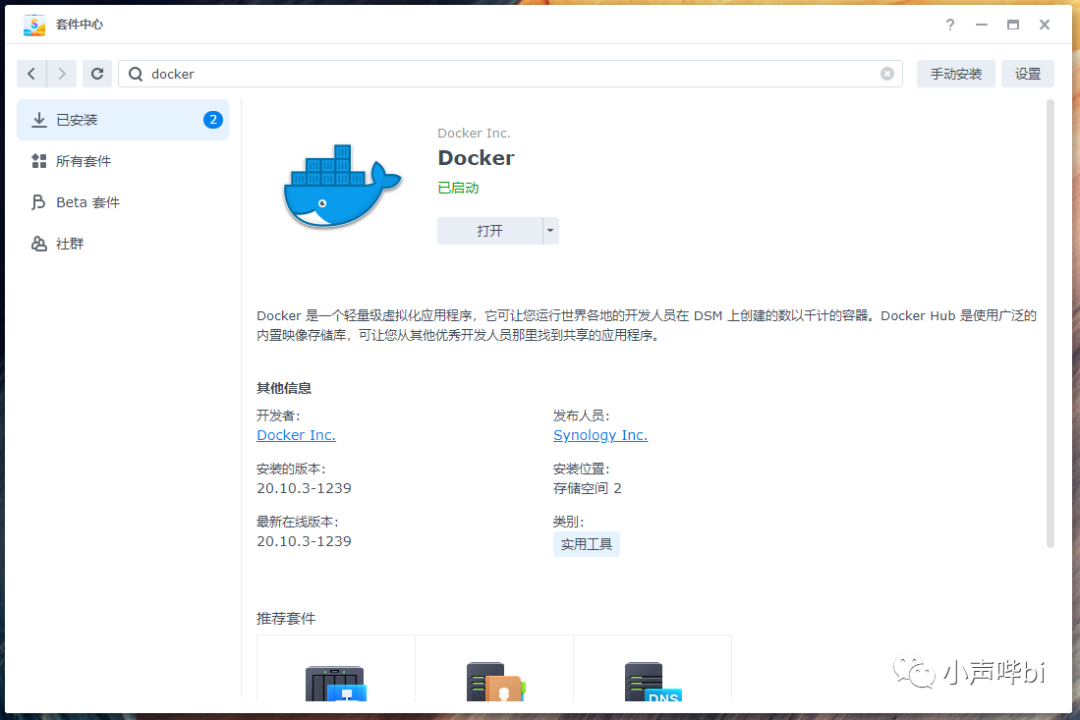The image size is (1080, 720).
Task: Open the first recommended package with NAS icon
Action: click(336, 670)
